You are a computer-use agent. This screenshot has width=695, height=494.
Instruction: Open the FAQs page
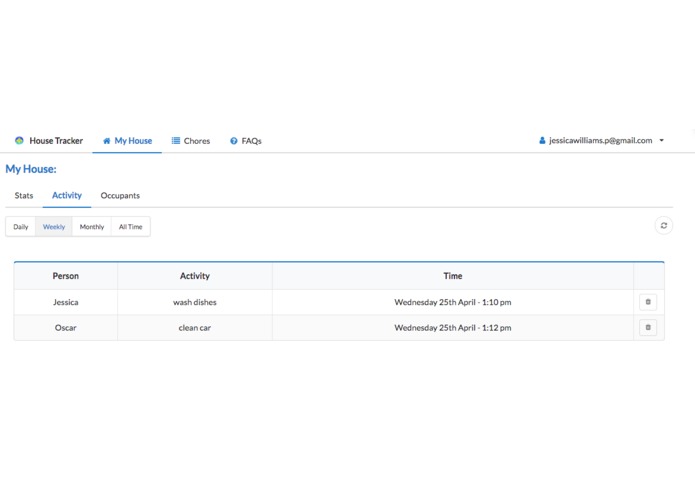(246, 141)
